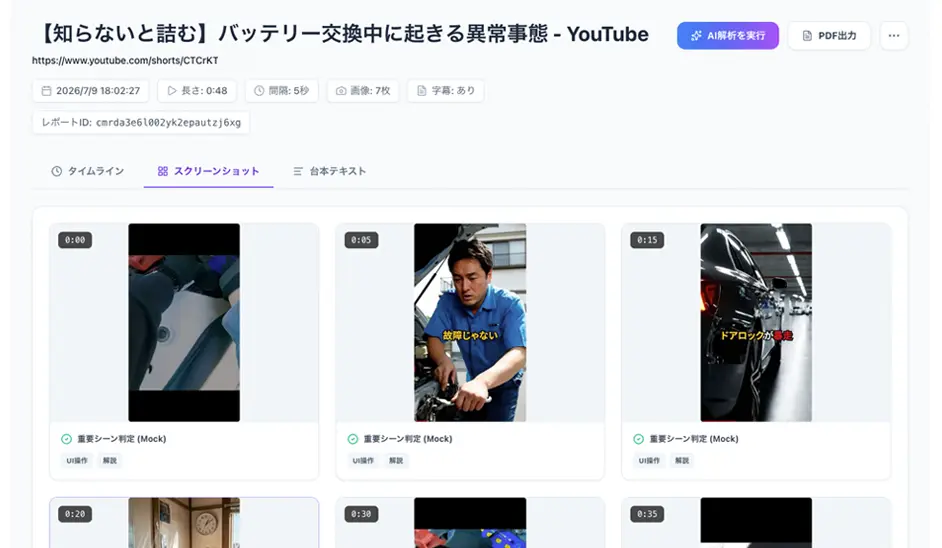Click the check icon in the 0:15 card
942x548 pixels.
click(x=639, y=439)
